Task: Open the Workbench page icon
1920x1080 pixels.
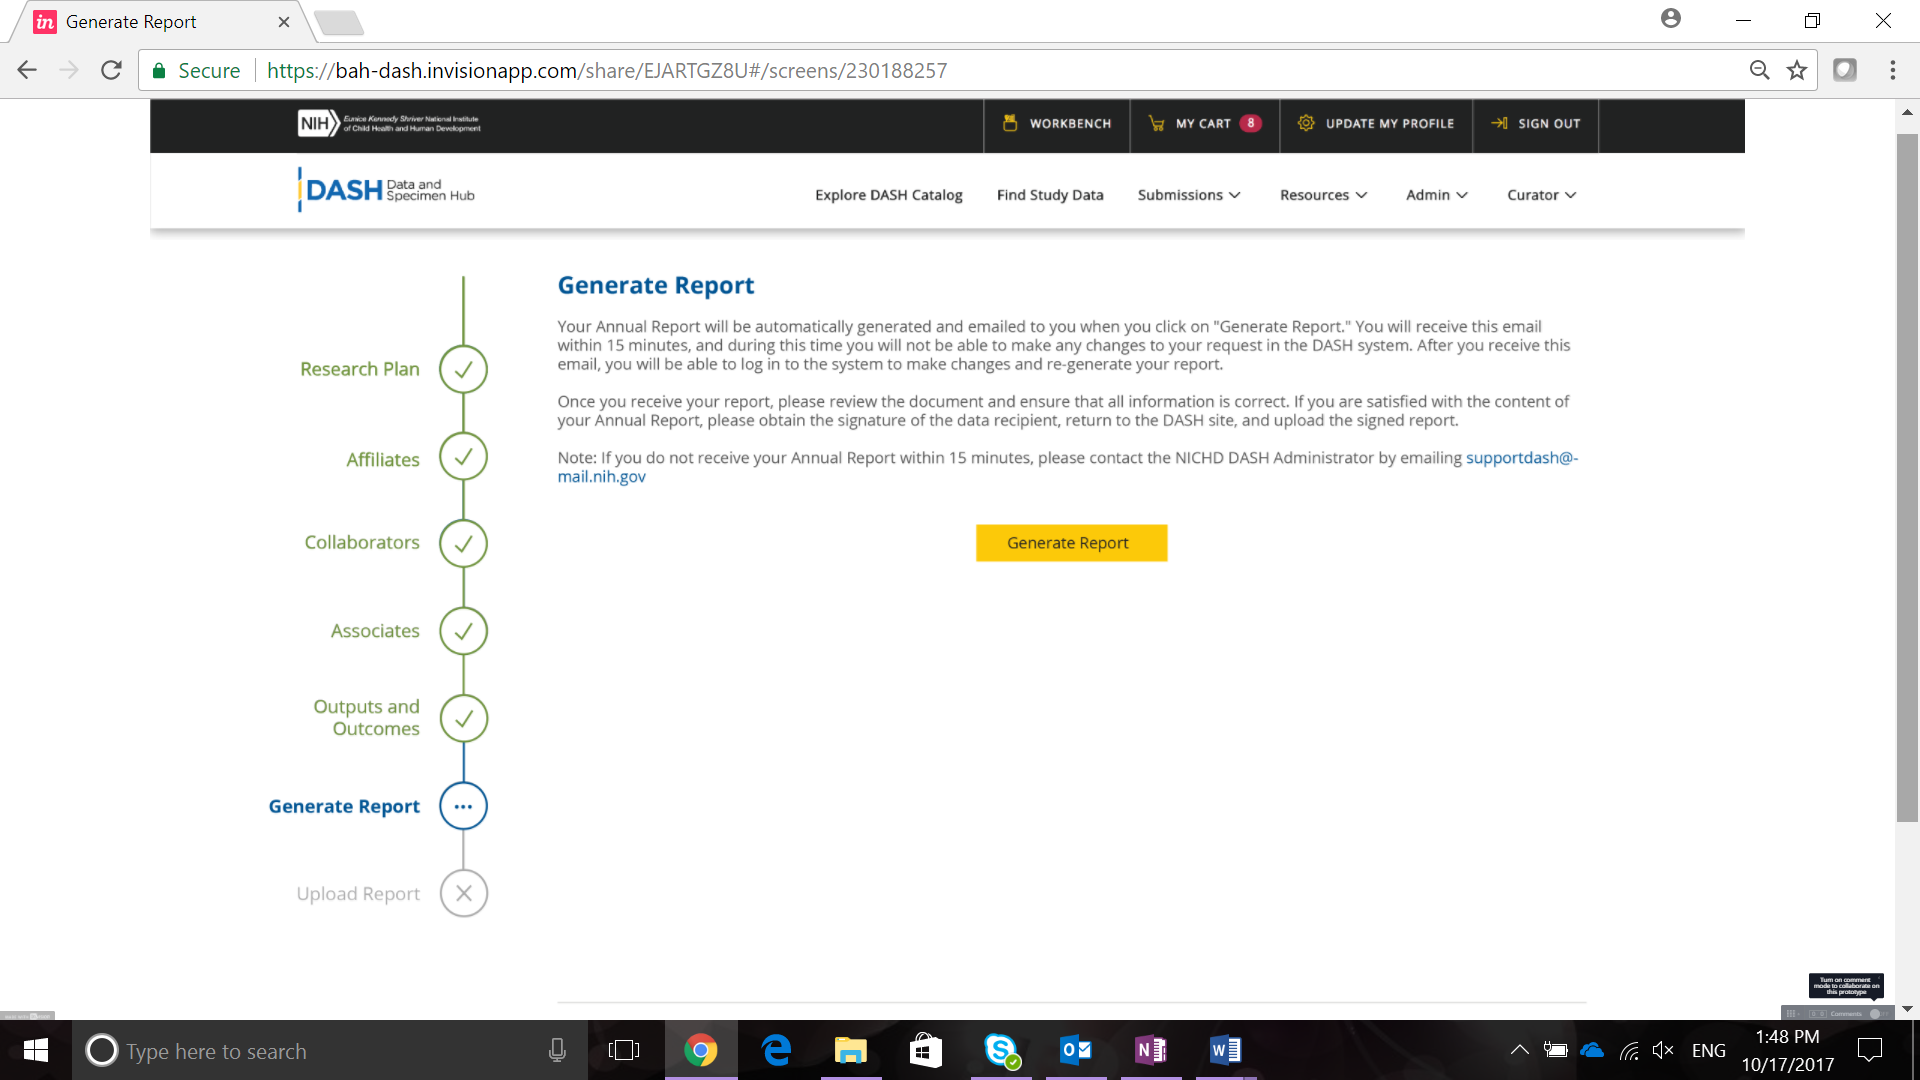Action: (1010, 123)
